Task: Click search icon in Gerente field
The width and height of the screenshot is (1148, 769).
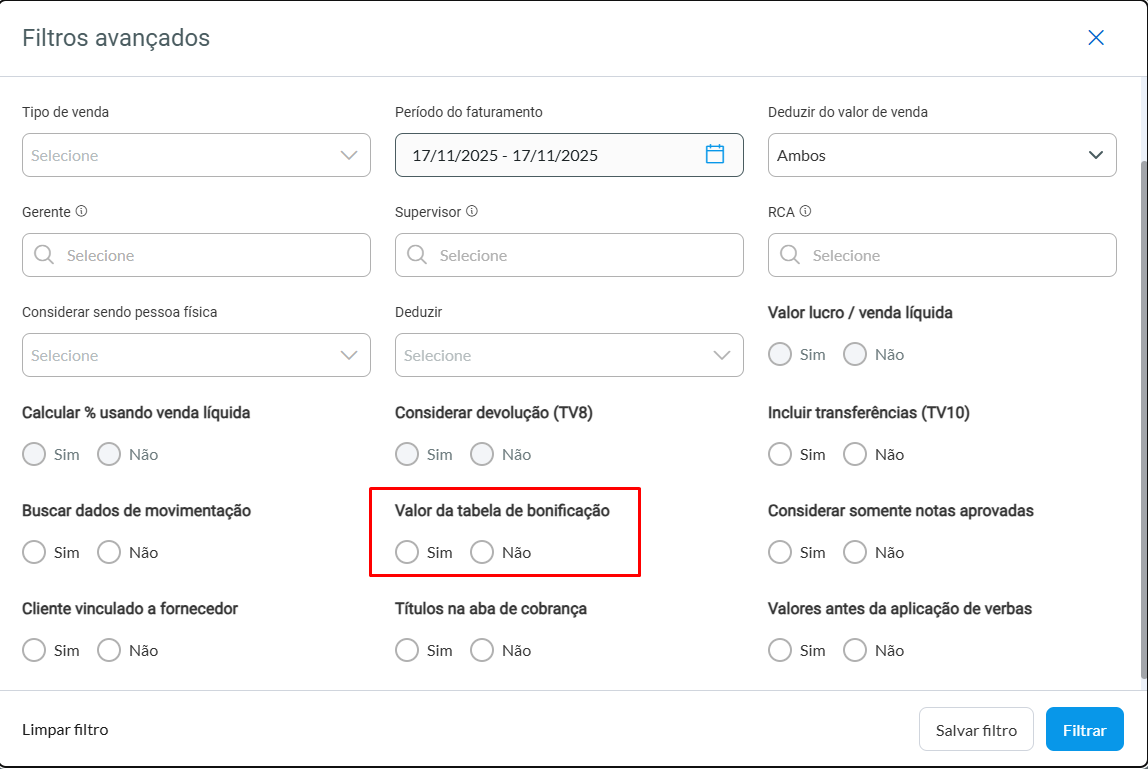Action: 44,255
